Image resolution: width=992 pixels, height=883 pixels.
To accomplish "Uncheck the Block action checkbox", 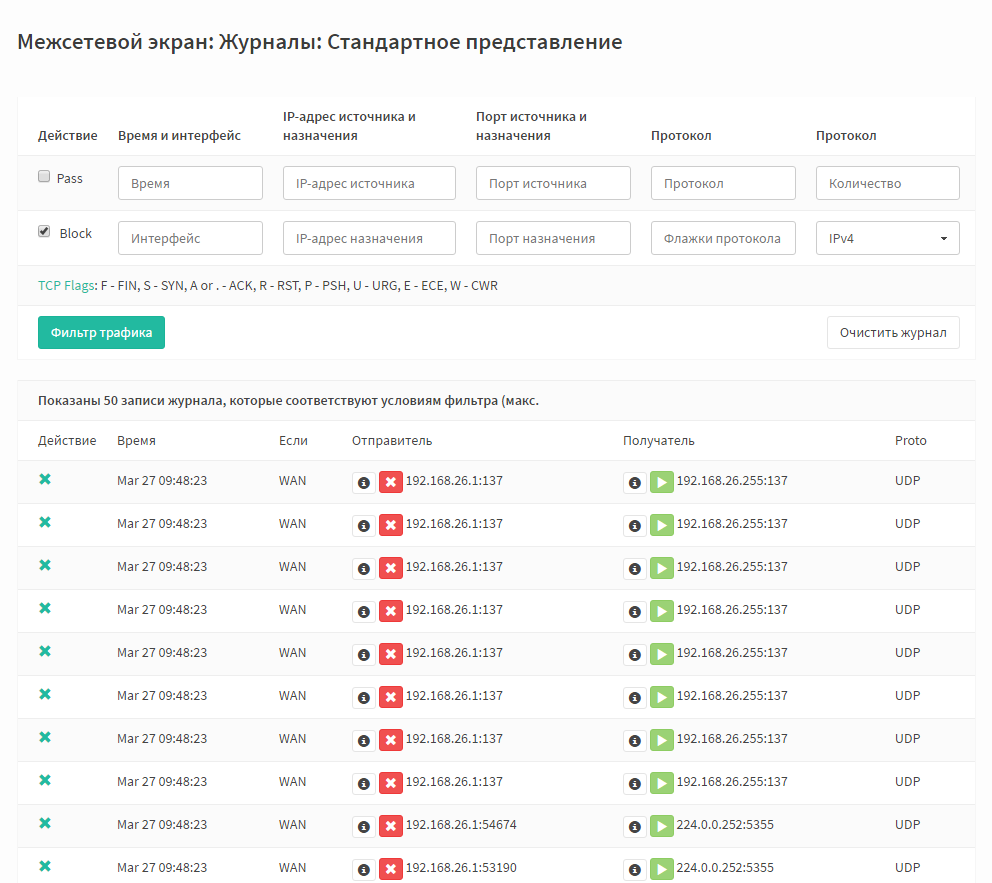I will tap(44, 232).
